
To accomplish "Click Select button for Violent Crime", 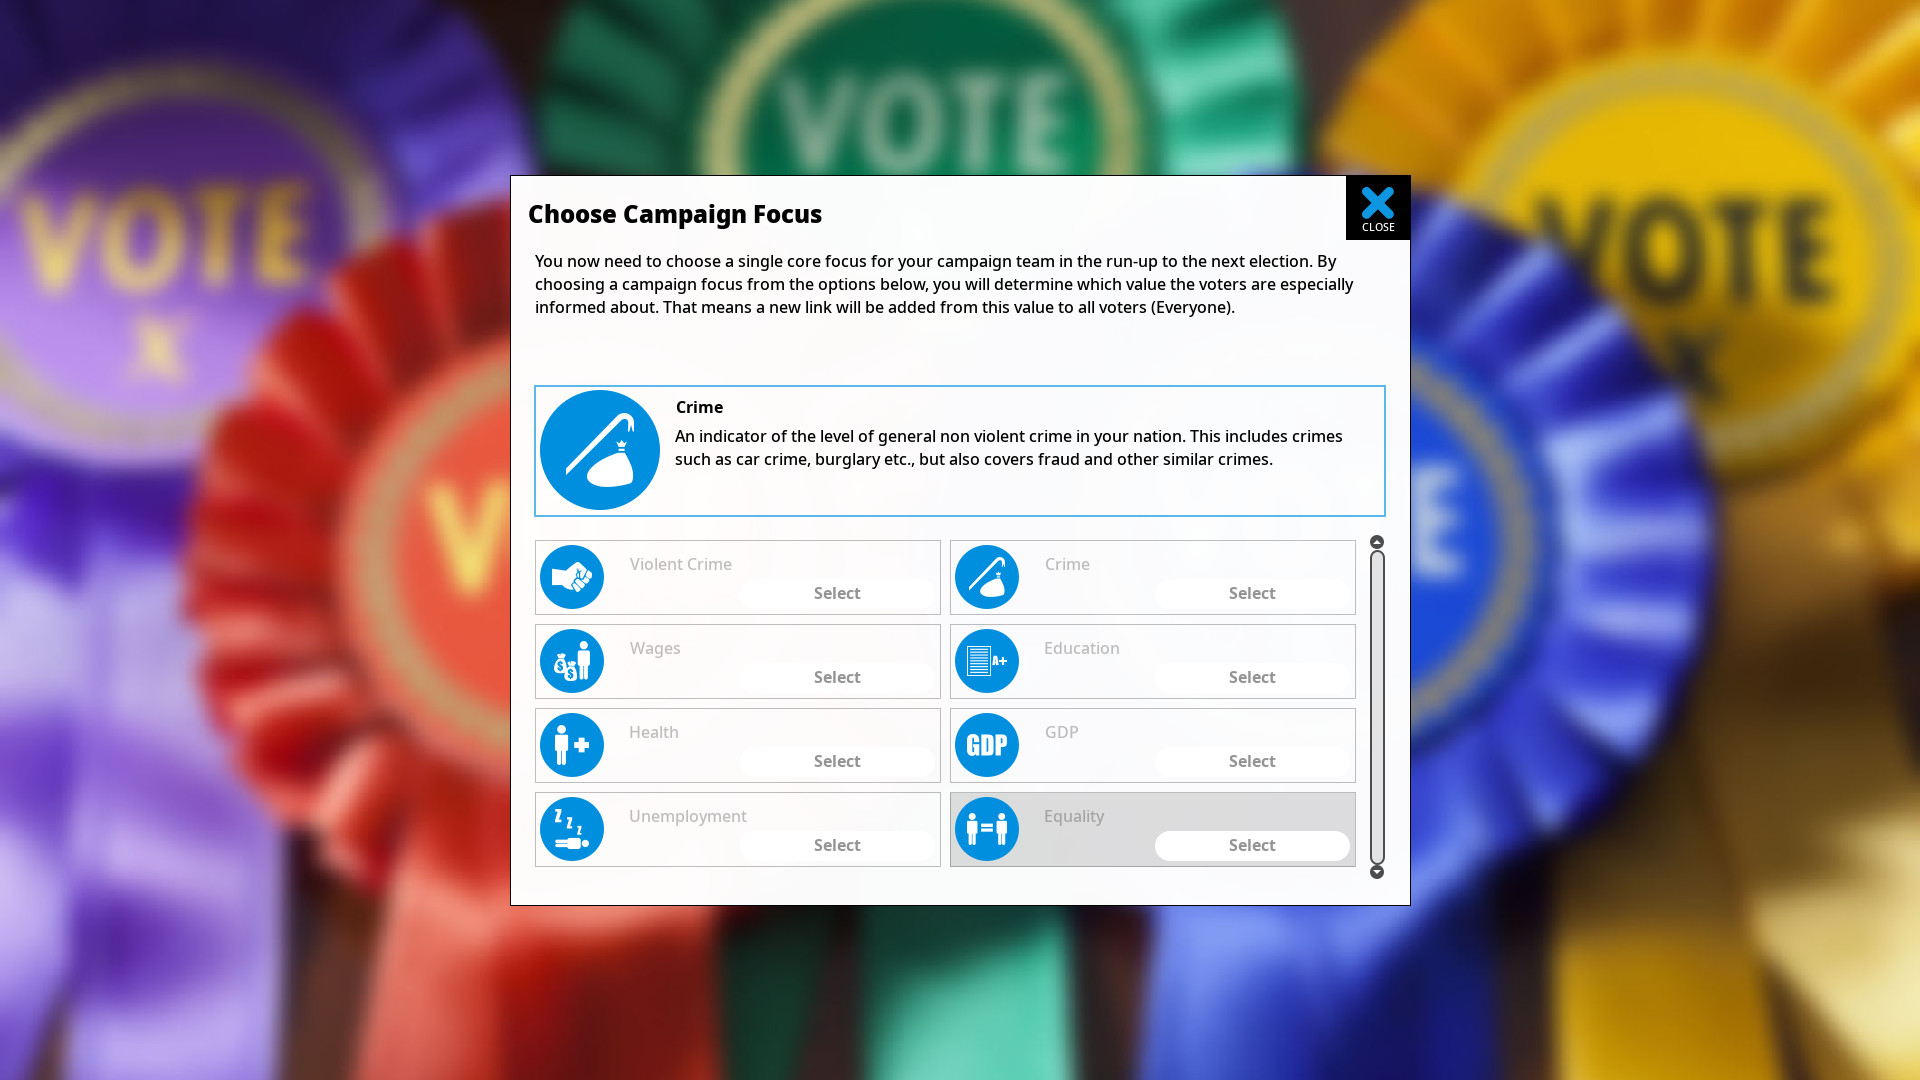I will pos(837,592).
